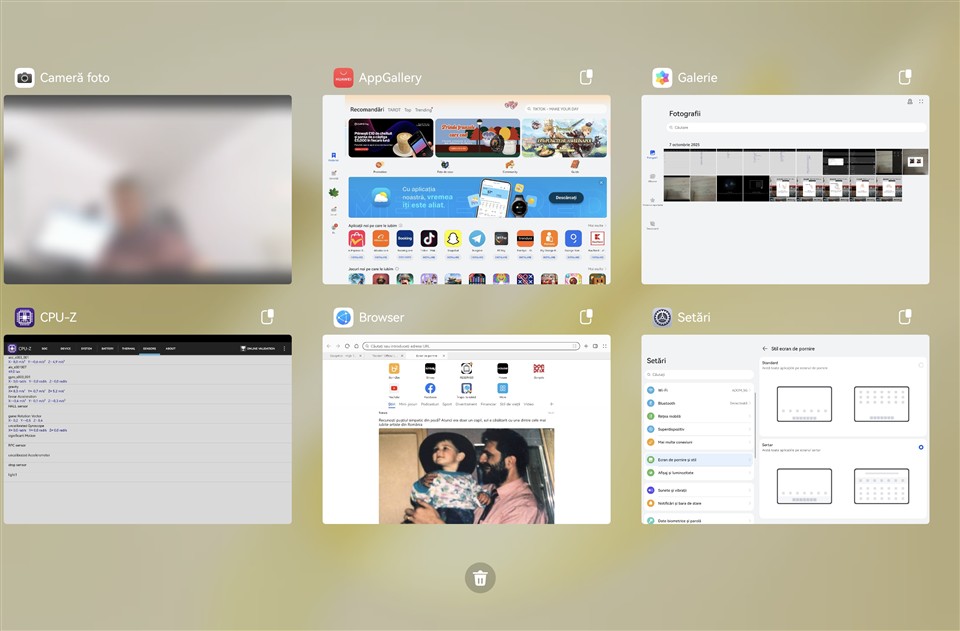Tap the split-screen icon for AppGallery
The height and width of the screenshot is (631, 960).
587,77
